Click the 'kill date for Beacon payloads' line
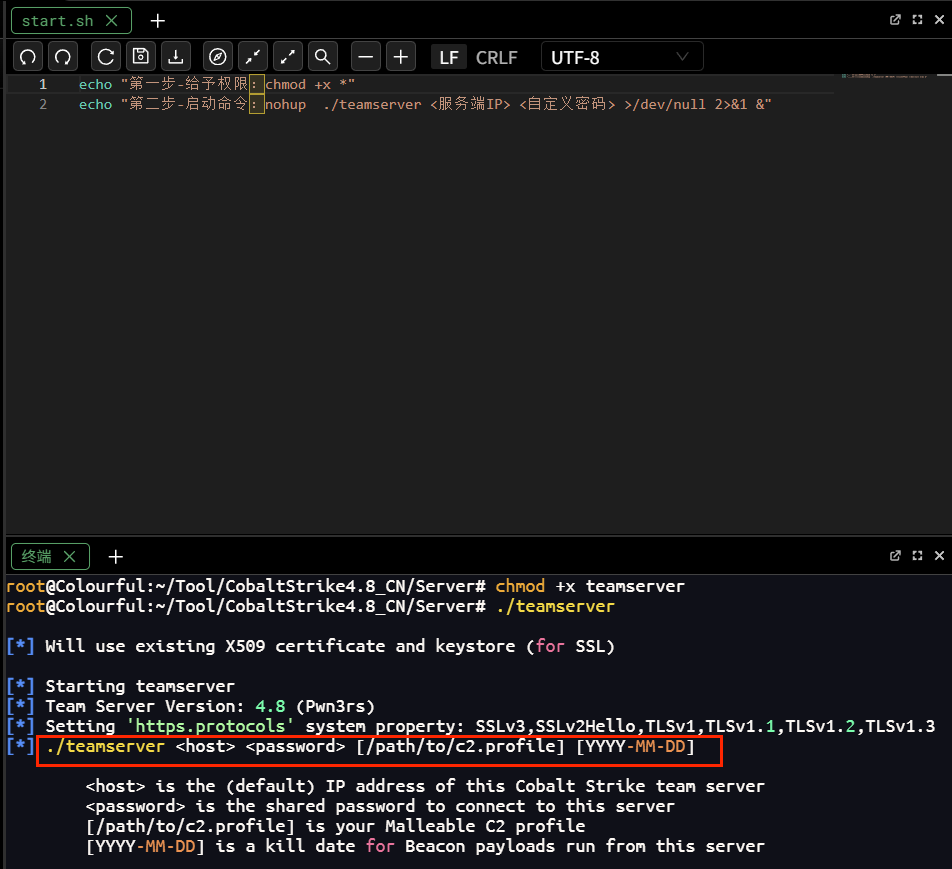This screenshot has width=952, height=869. pyautogui.click(x=425, y=846)
